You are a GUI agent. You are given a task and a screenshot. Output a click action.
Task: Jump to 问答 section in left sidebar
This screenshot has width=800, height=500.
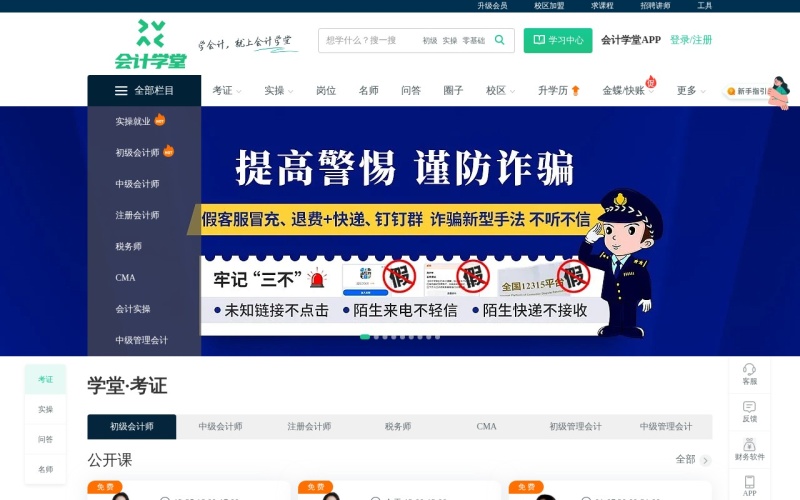[x=45, y=439]
